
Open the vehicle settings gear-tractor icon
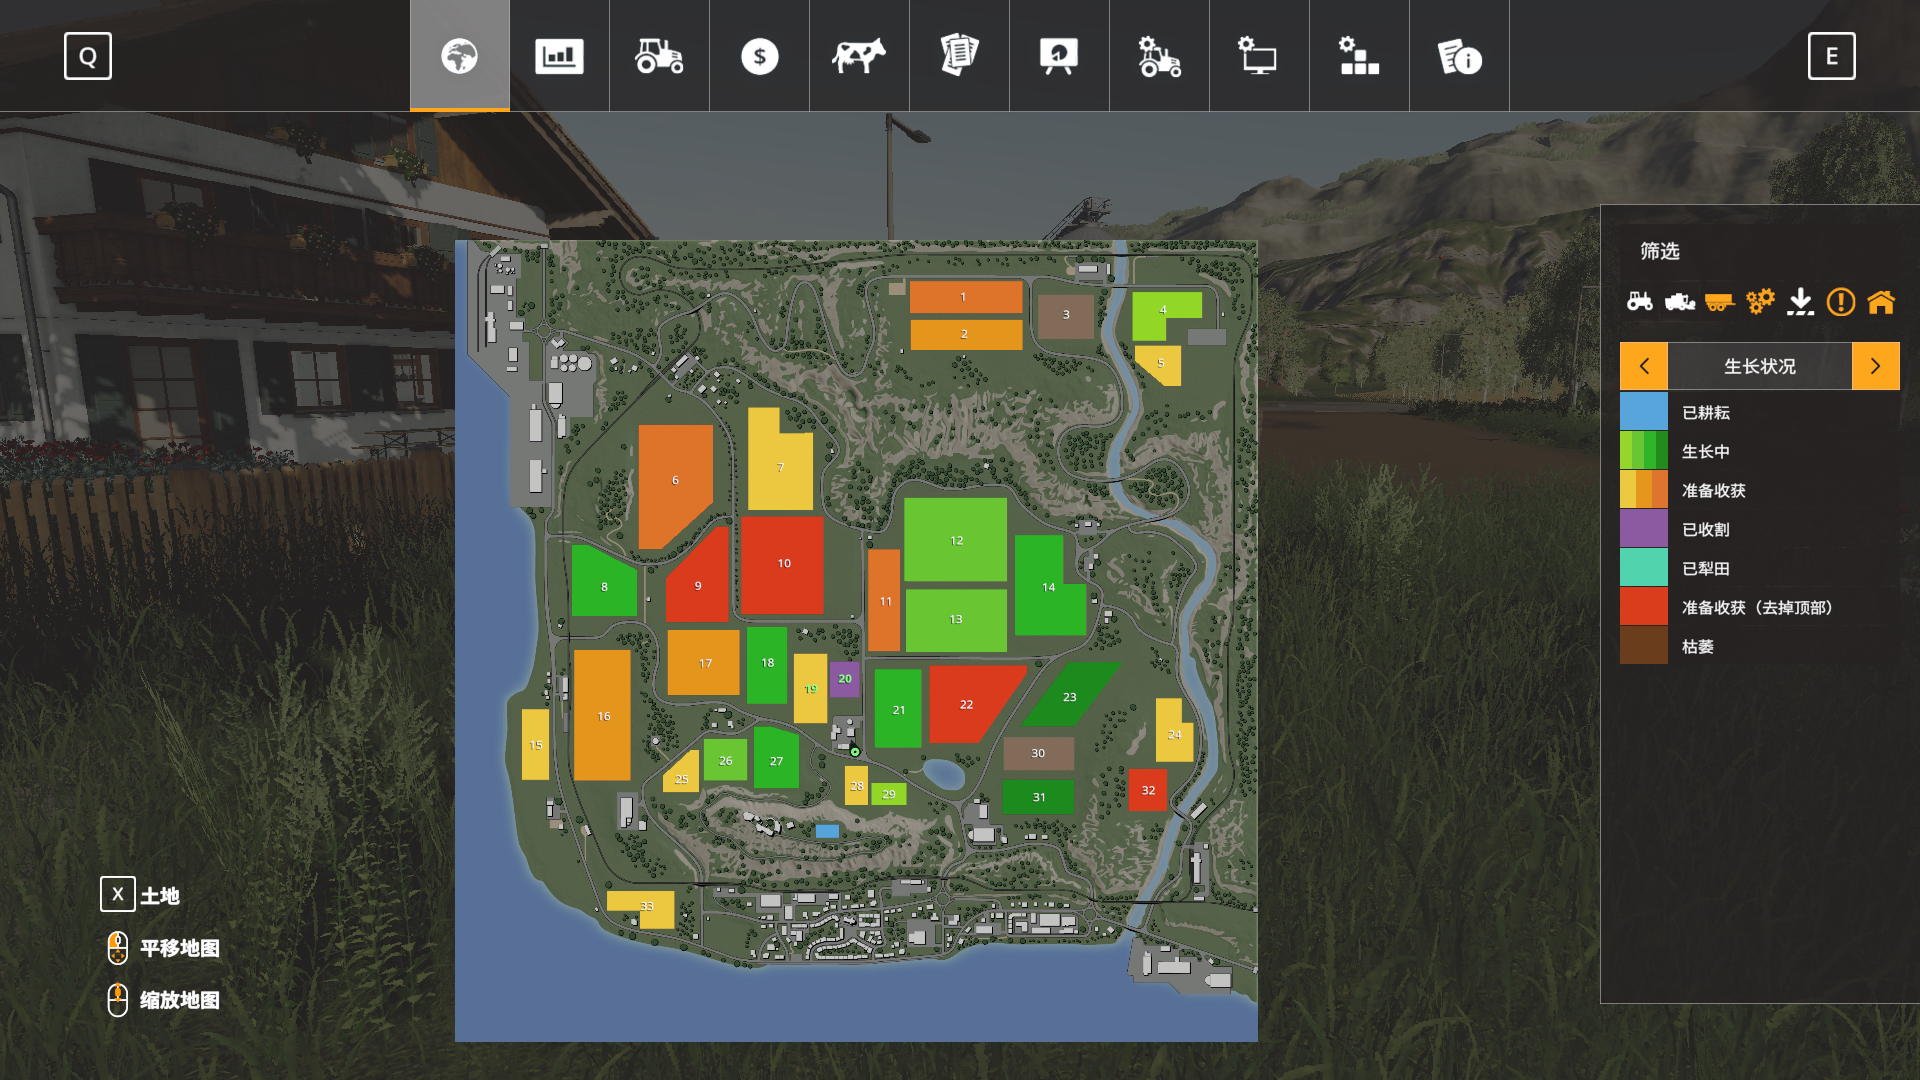coord(1159,56)
